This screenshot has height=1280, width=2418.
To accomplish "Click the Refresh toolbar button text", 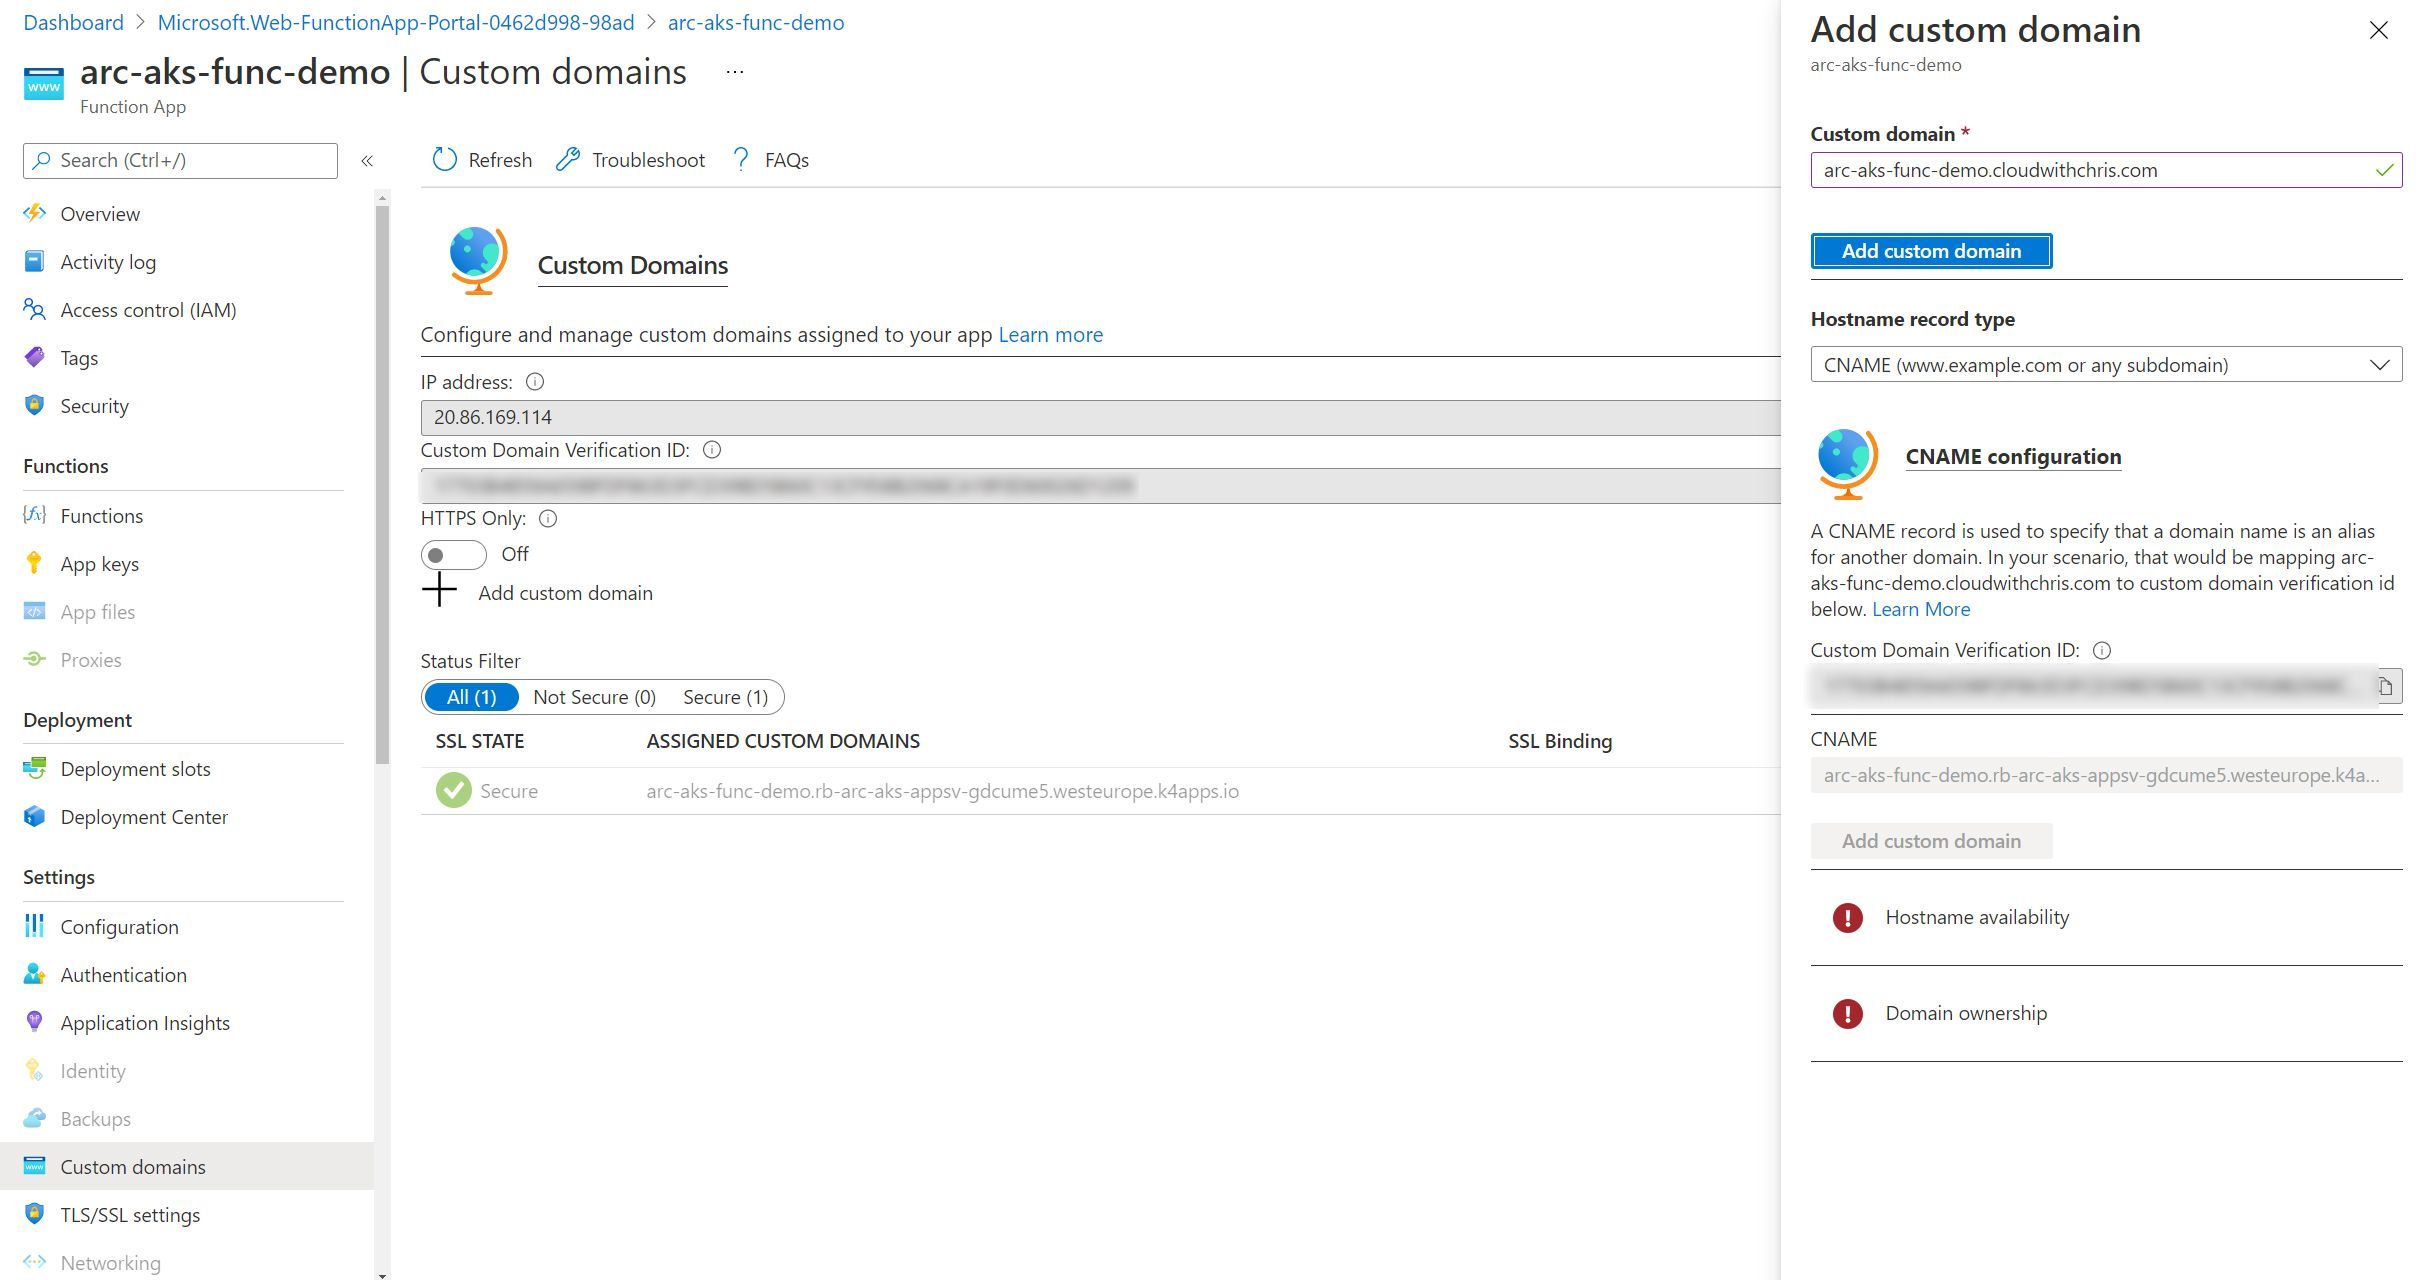I will point(500,160).
